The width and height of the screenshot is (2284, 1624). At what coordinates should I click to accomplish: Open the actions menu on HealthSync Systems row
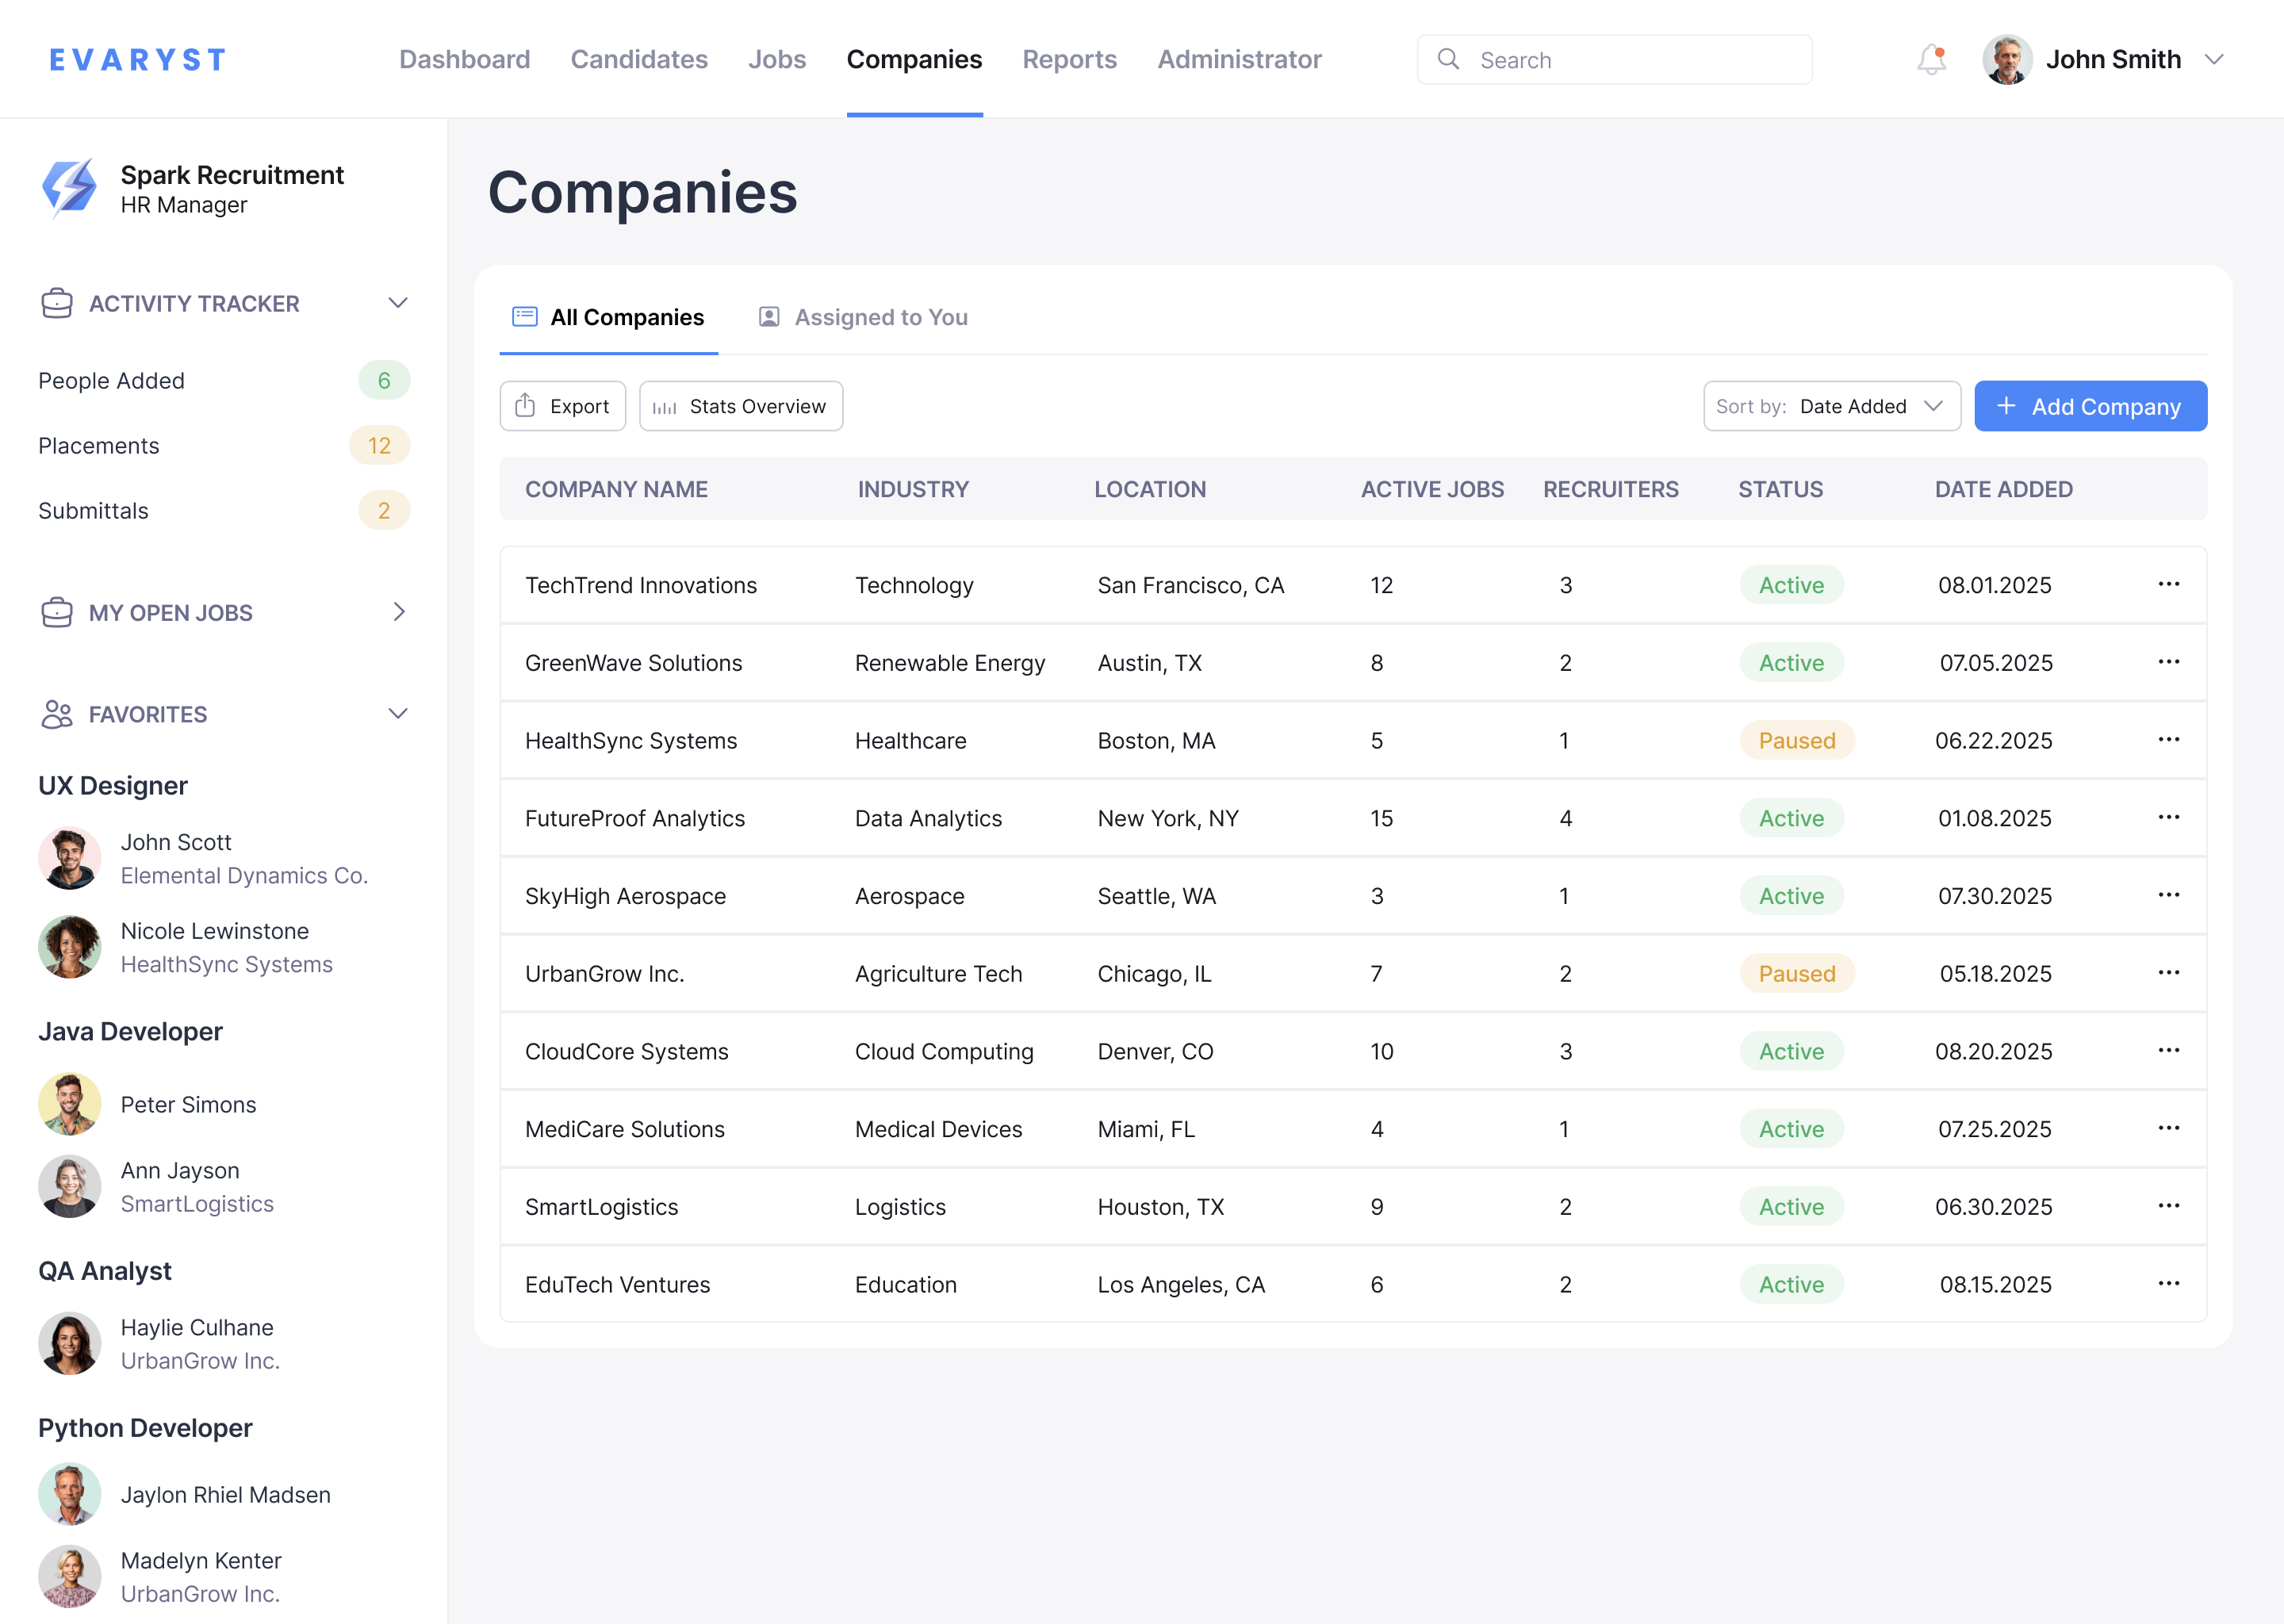2170,740
